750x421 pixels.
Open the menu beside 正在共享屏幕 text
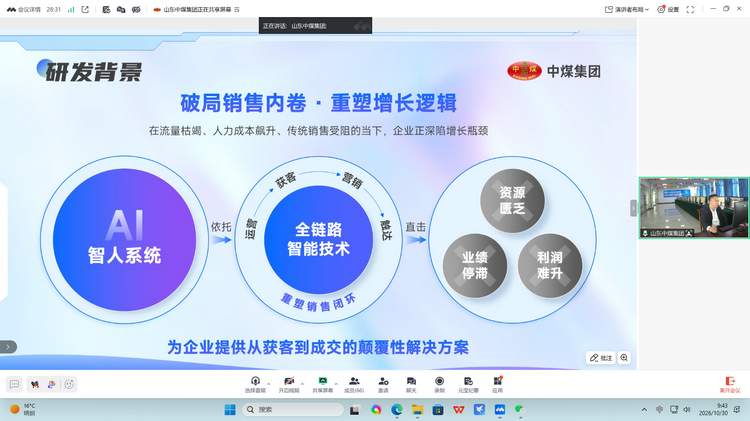pyautogui.click(x=237, y=10)
